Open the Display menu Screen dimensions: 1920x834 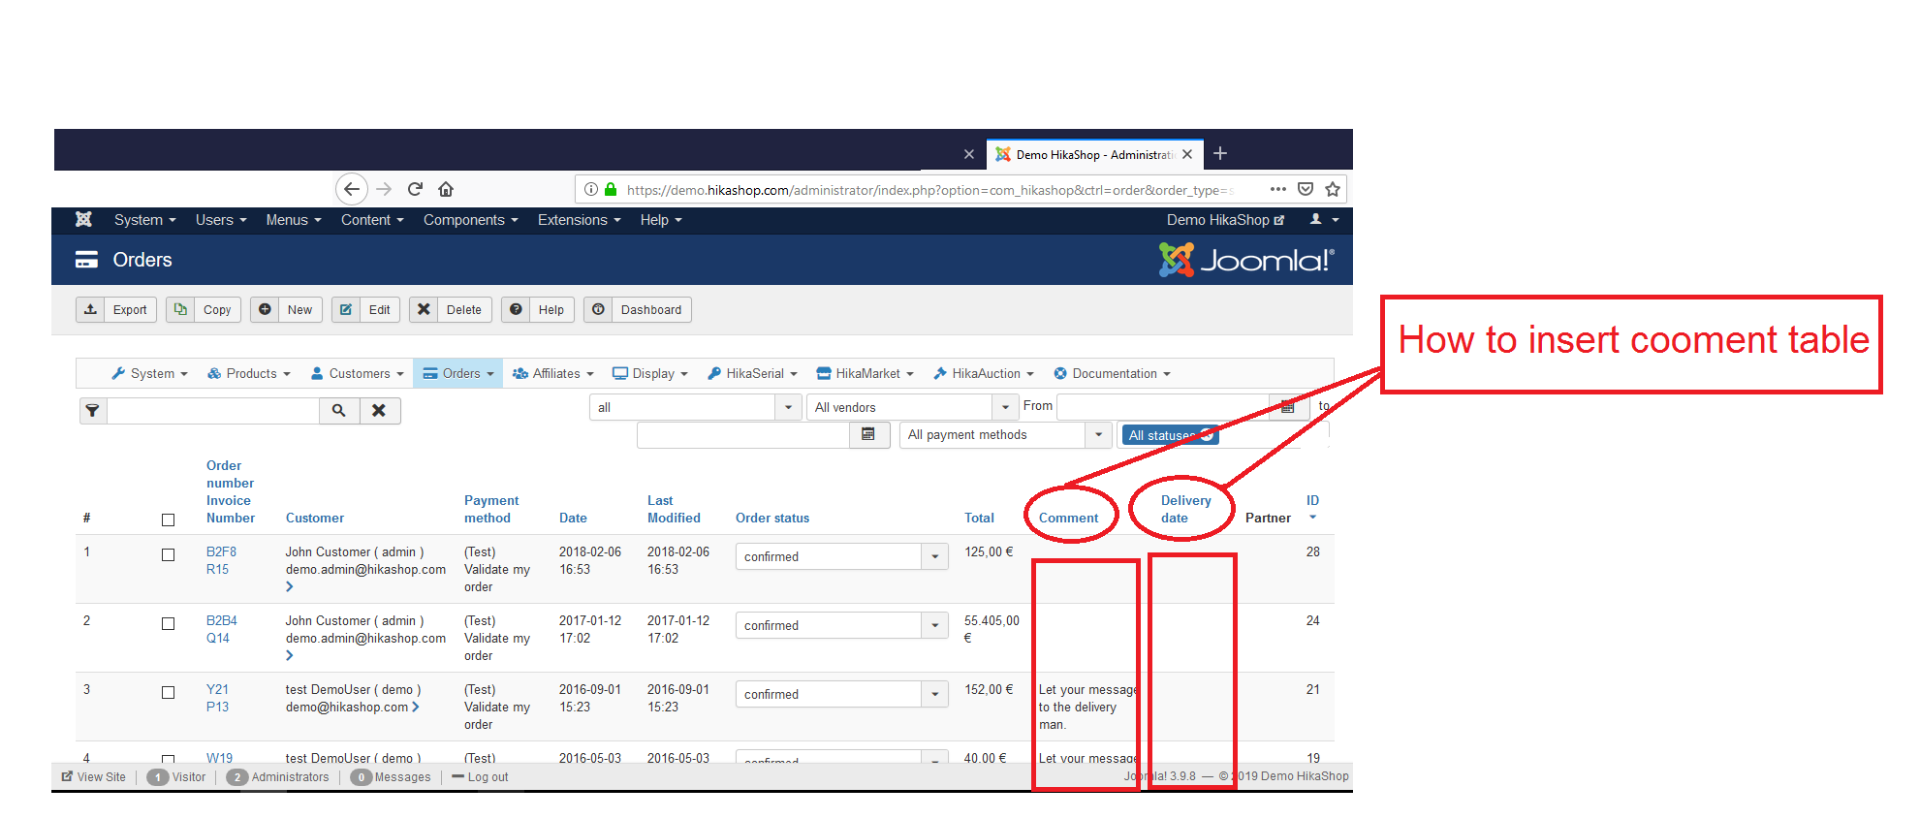[650, 374]
